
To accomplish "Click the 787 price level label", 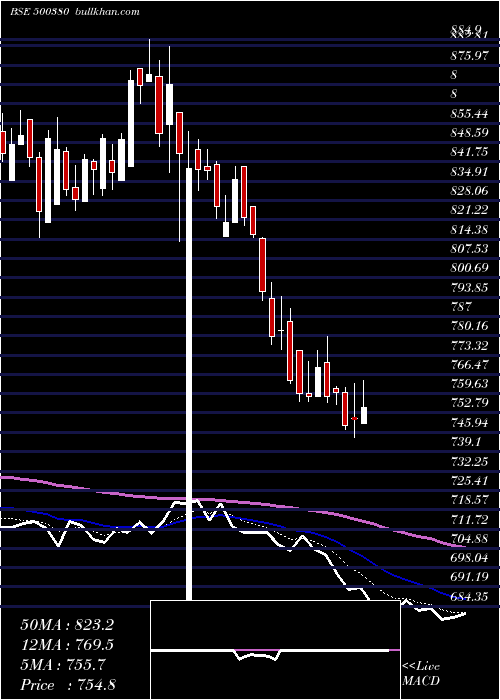I will coord(461,307).
